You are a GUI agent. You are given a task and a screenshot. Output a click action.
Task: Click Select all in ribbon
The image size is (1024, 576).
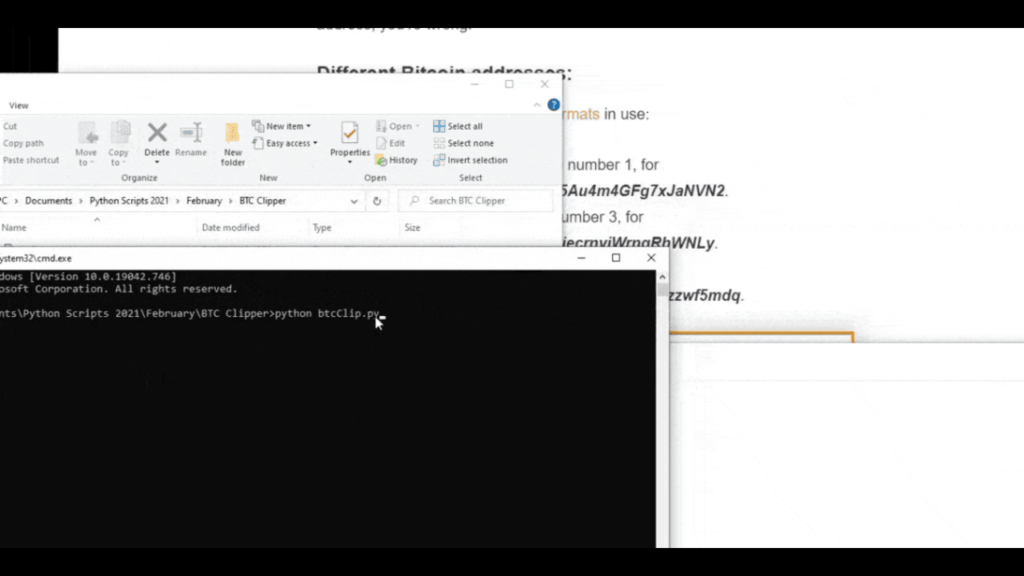[x=458, y=126]
